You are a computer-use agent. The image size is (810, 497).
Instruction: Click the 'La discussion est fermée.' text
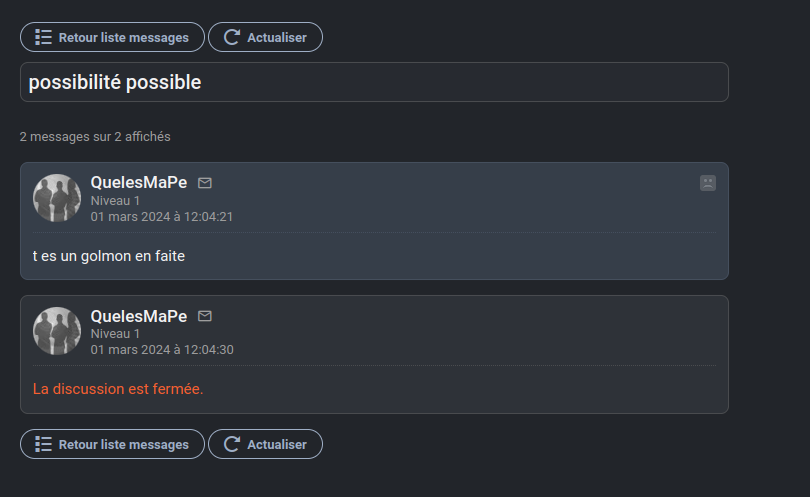118,389
